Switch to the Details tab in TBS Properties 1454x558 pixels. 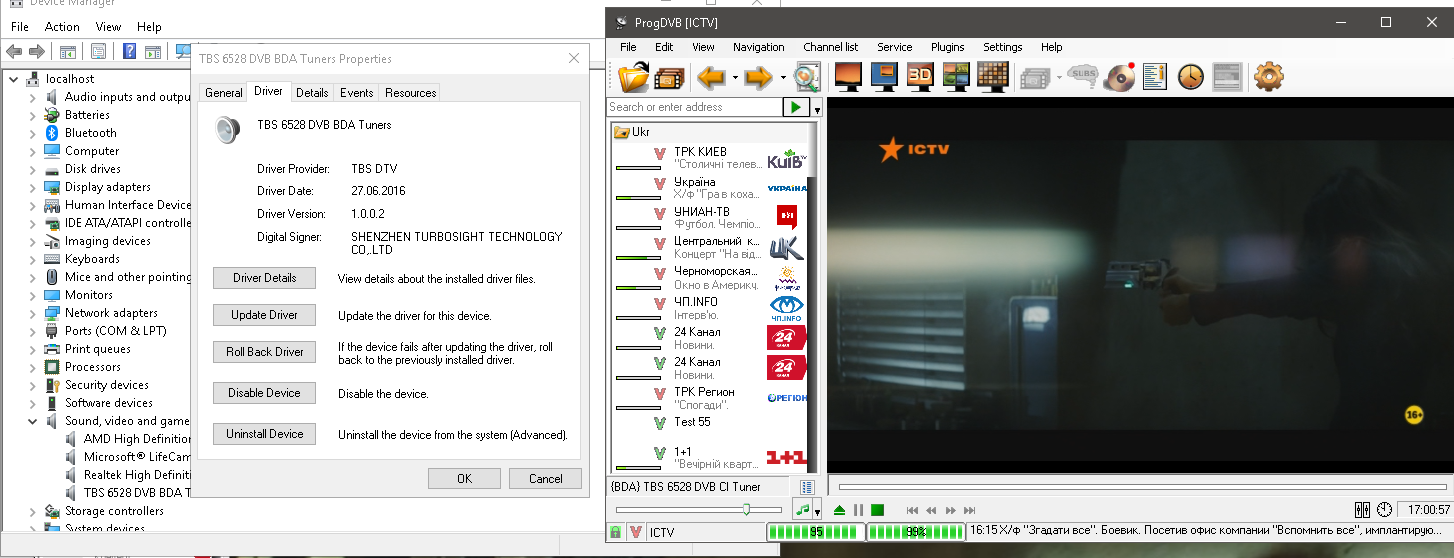(x=312, y=93)
